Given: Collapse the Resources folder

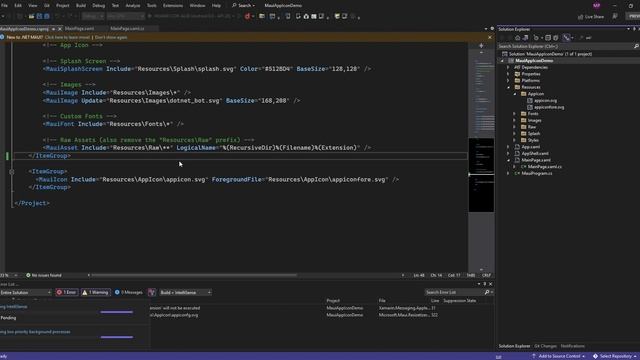Looking at the screenshot, I should click(x=508, y=87).
